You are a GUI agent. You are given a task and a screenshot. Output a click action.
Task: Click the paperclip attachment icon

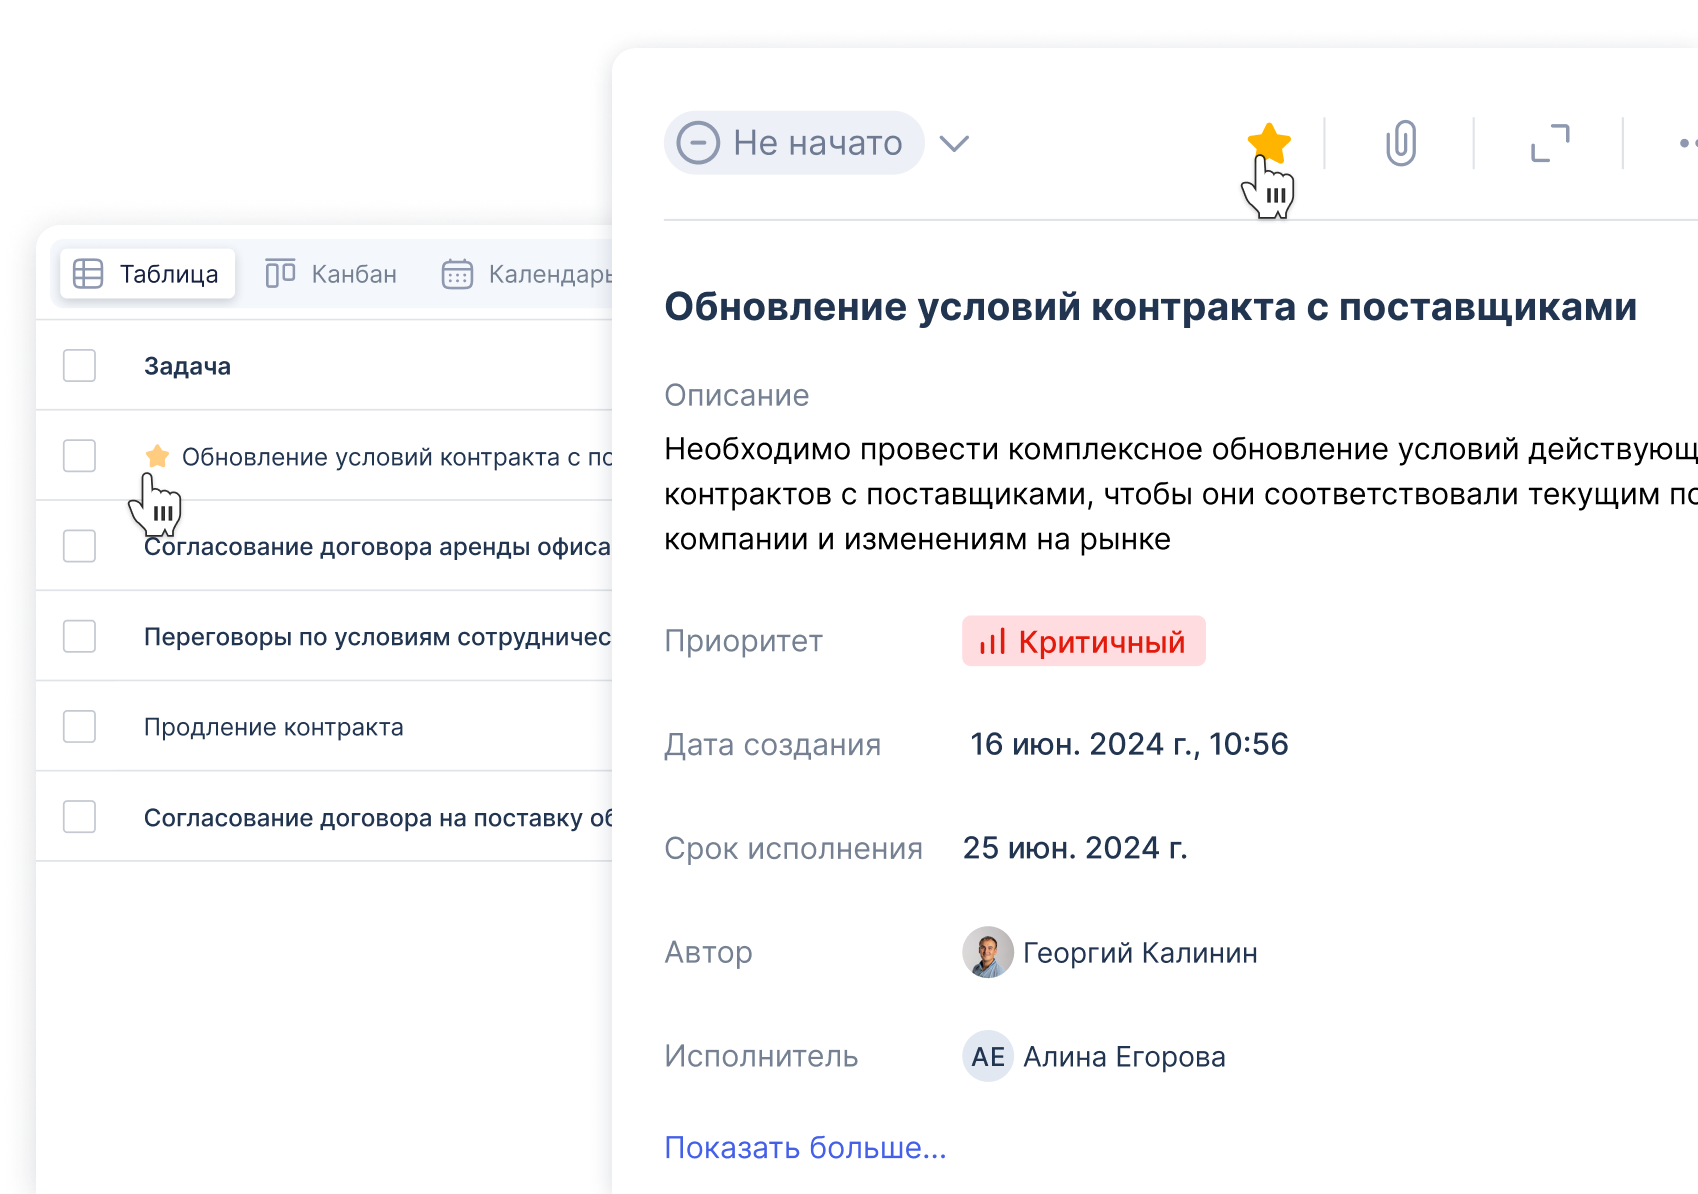pyautogui.click(x=1400, y=143)
